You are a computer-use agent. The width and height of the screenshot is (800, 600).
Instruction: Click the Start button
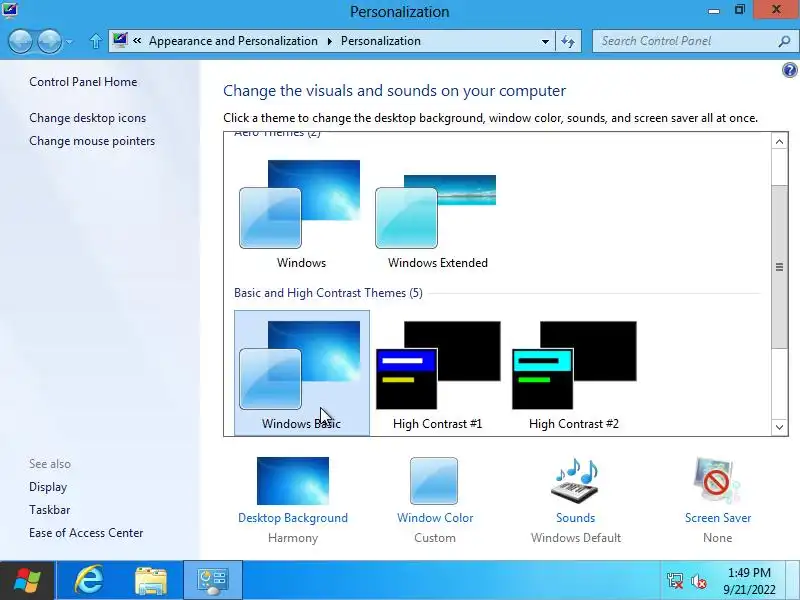tap(27, 581)
